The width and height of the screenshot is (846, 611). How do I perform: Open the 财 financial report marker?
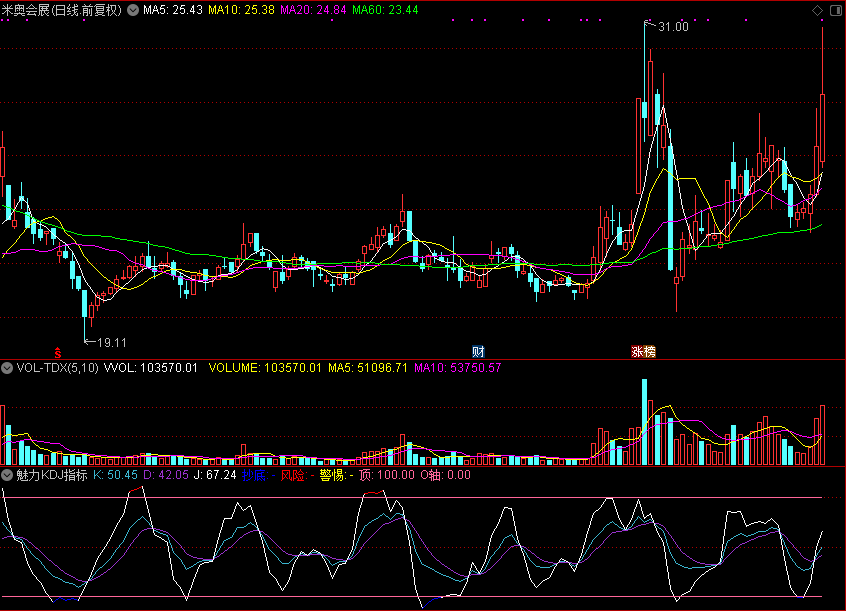point(478,351)
